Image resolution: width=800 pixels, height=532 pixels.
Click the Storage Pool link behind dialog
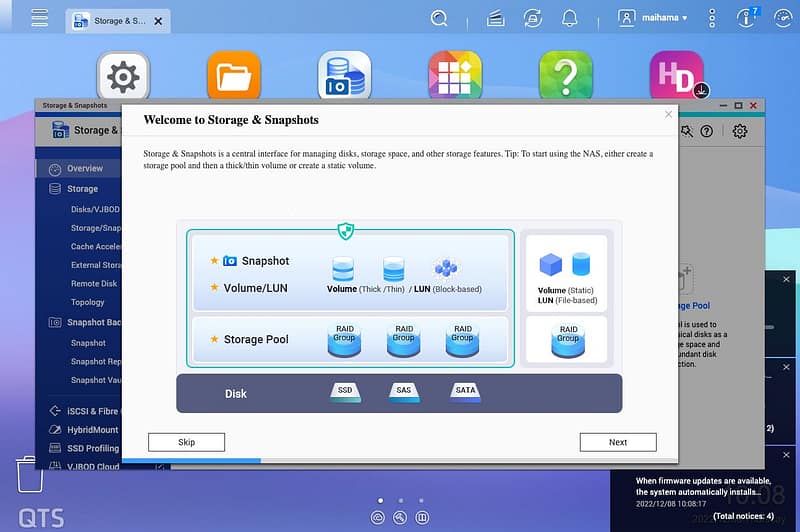[694, 306]
